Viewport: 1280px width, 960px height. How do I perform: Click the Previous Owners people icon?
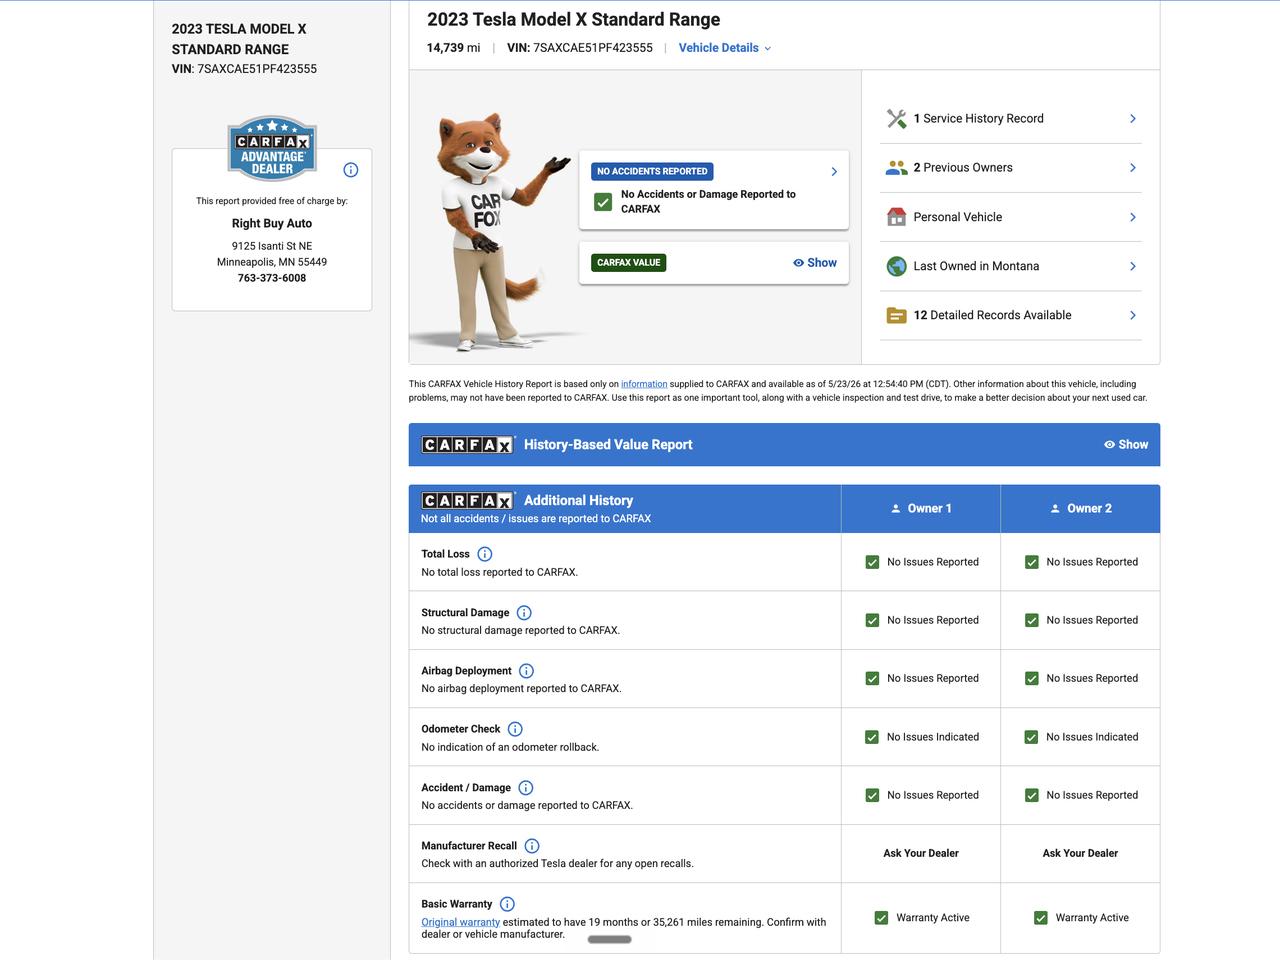pos(896,168)
